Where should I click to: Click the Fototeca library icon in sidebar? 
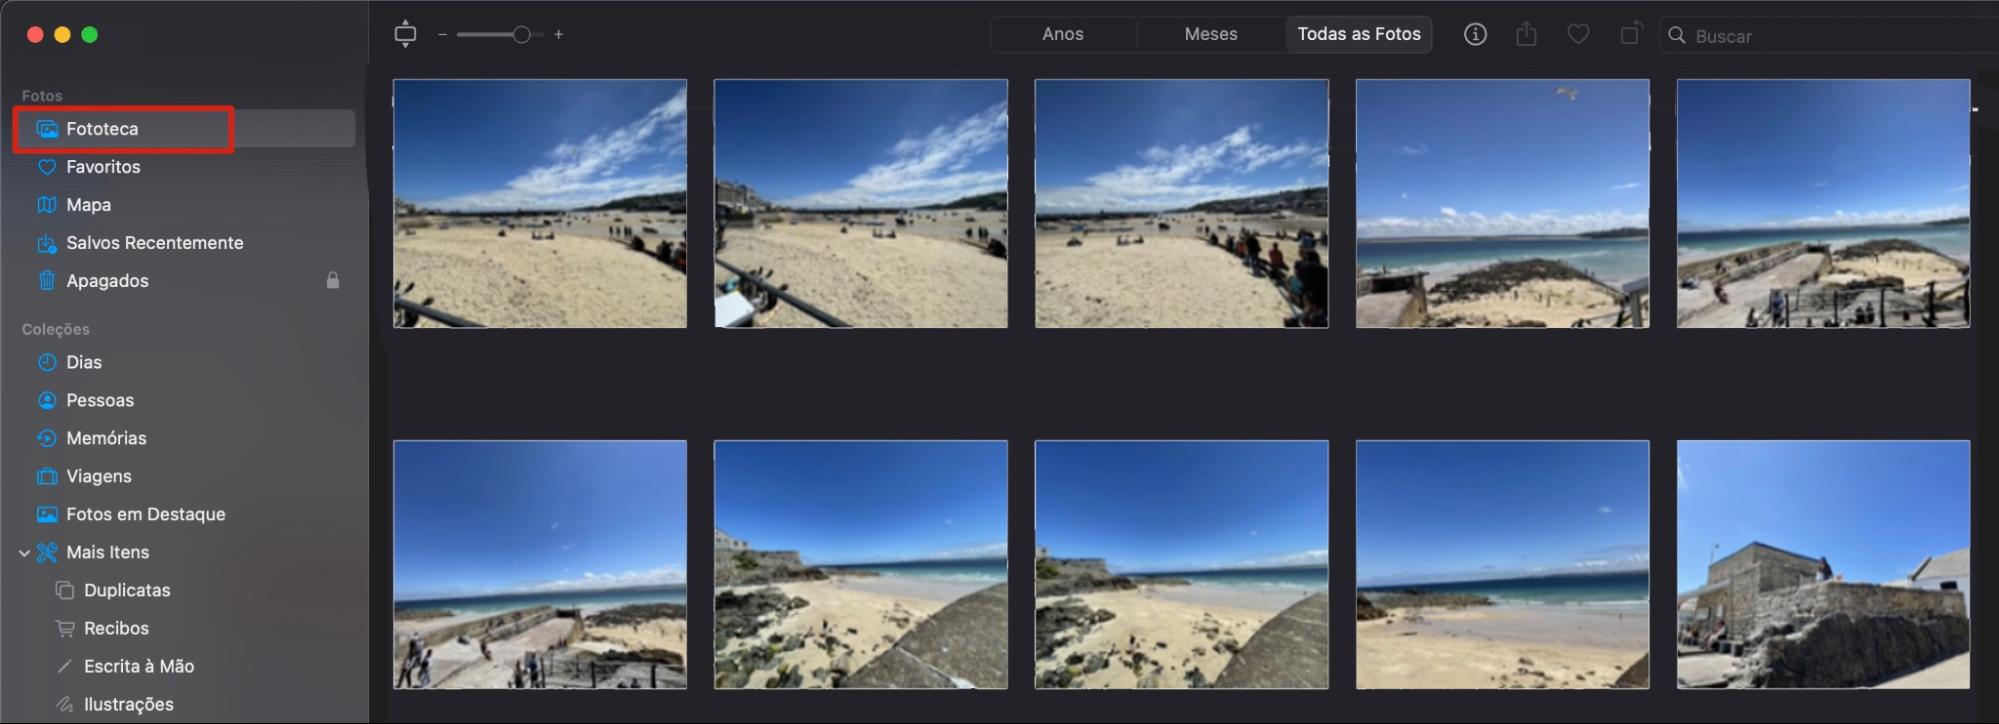point(47,129)
